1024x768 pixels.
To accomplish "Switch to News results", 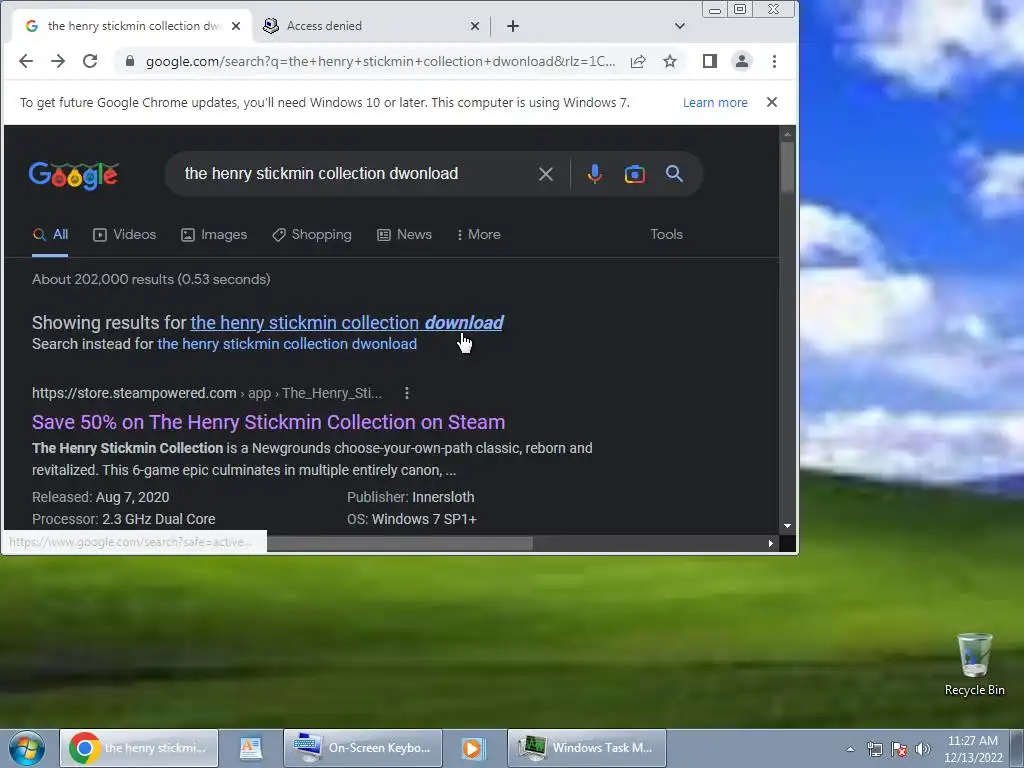I will pos(404,234).
